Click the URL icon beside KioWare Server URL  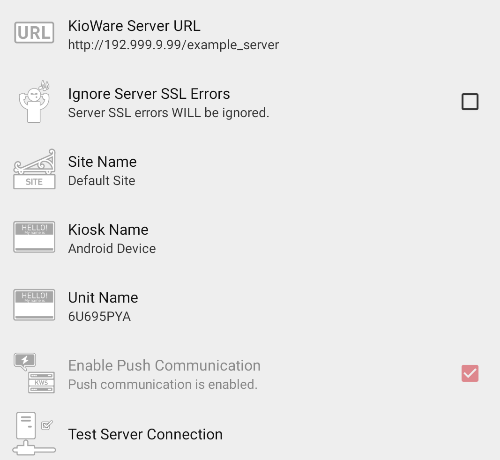coord(34,33)
